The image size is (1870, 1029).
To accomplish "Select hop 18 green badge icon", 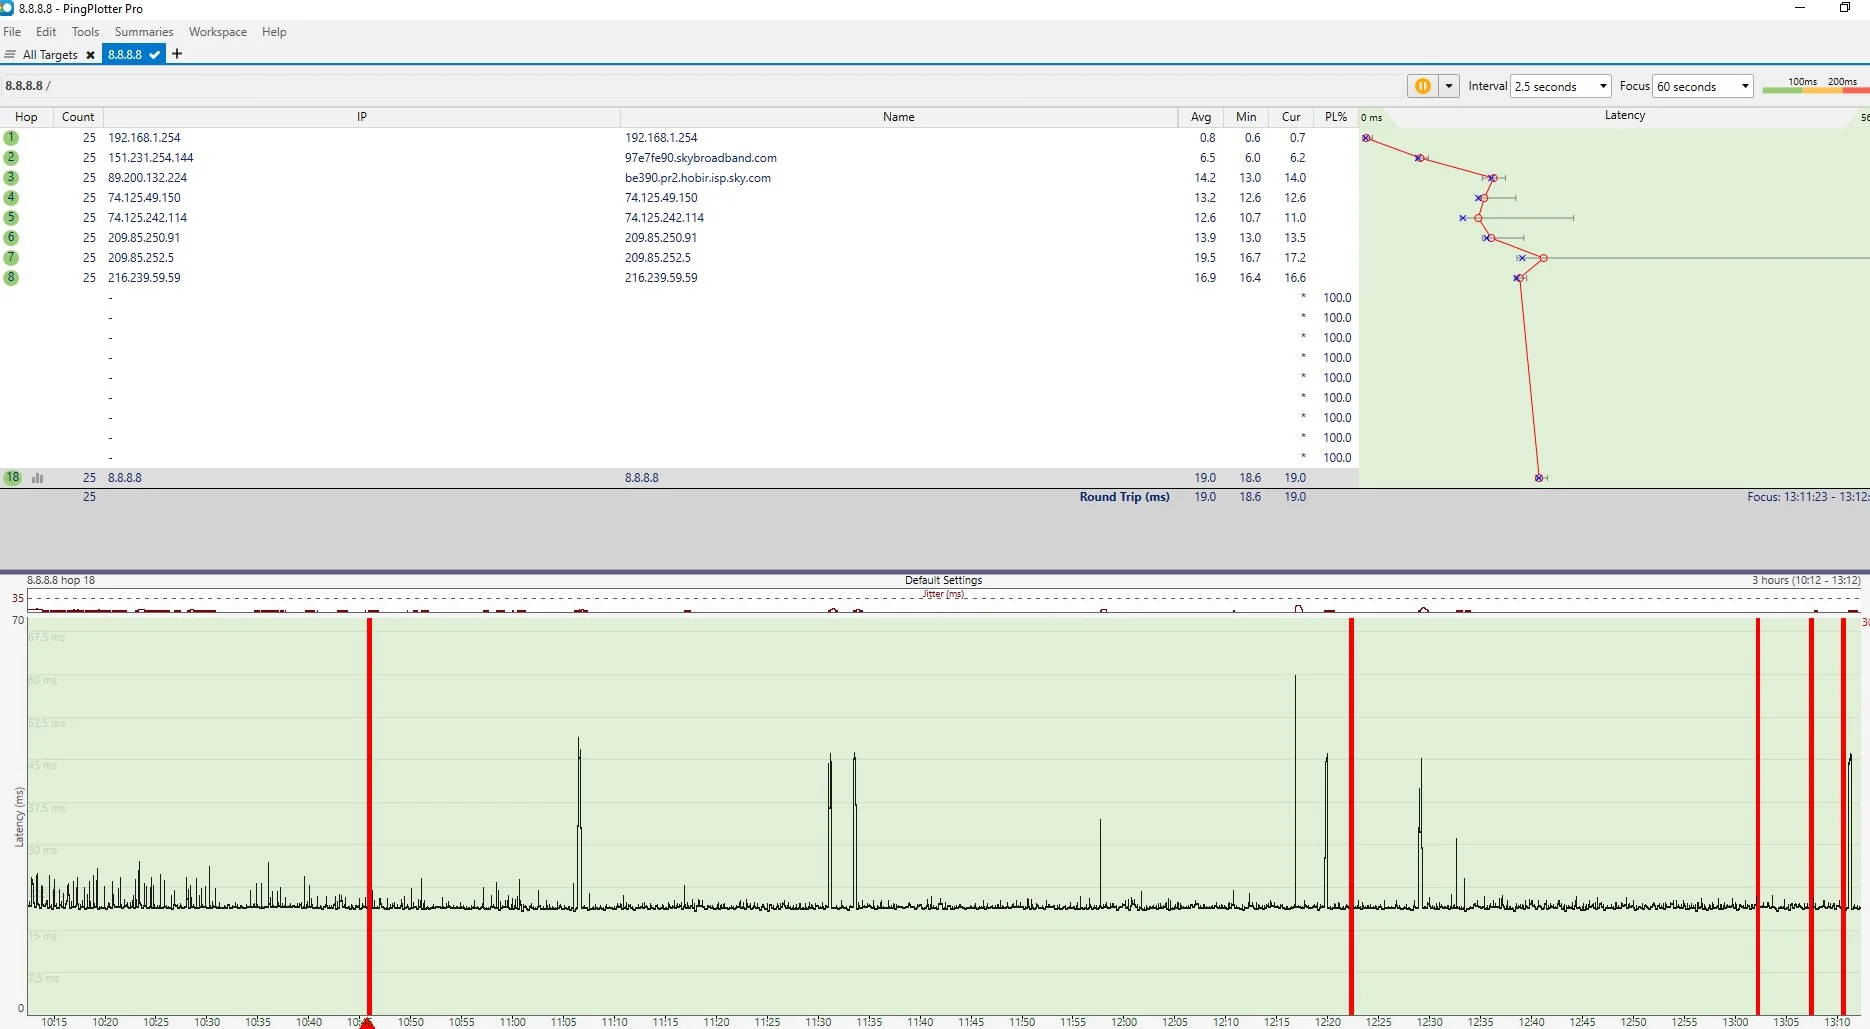I will click(x=12, y=478).
